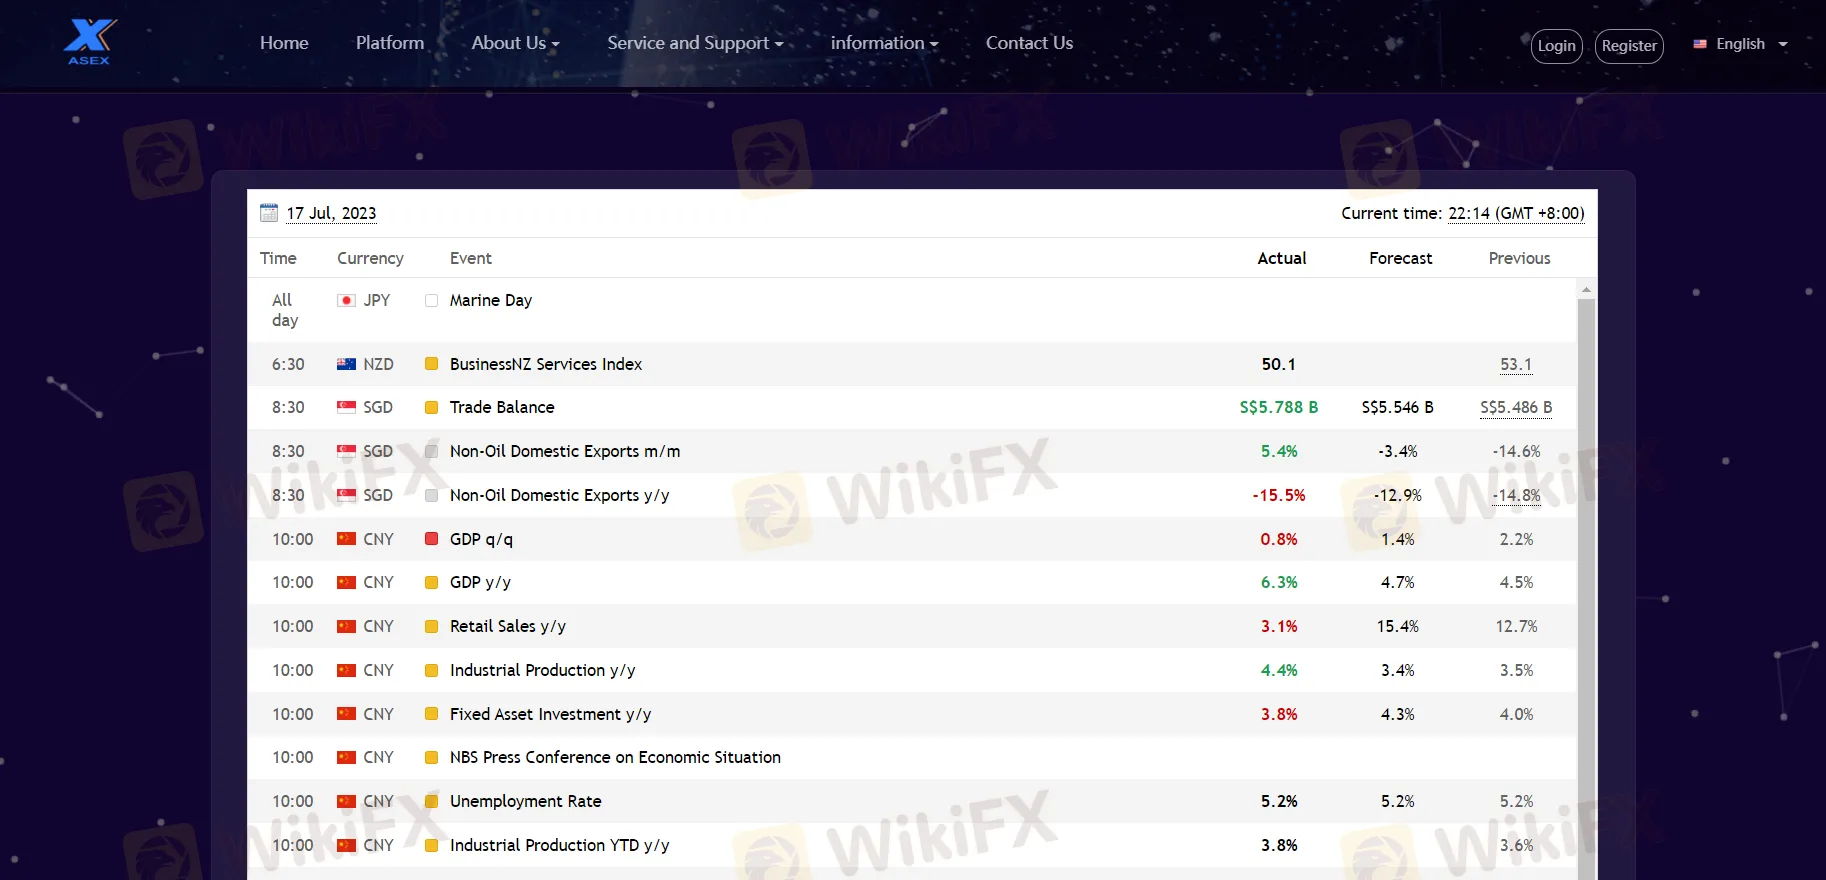Open the Platform menu item
1826x880 pixels.
[x=390, y=43]
